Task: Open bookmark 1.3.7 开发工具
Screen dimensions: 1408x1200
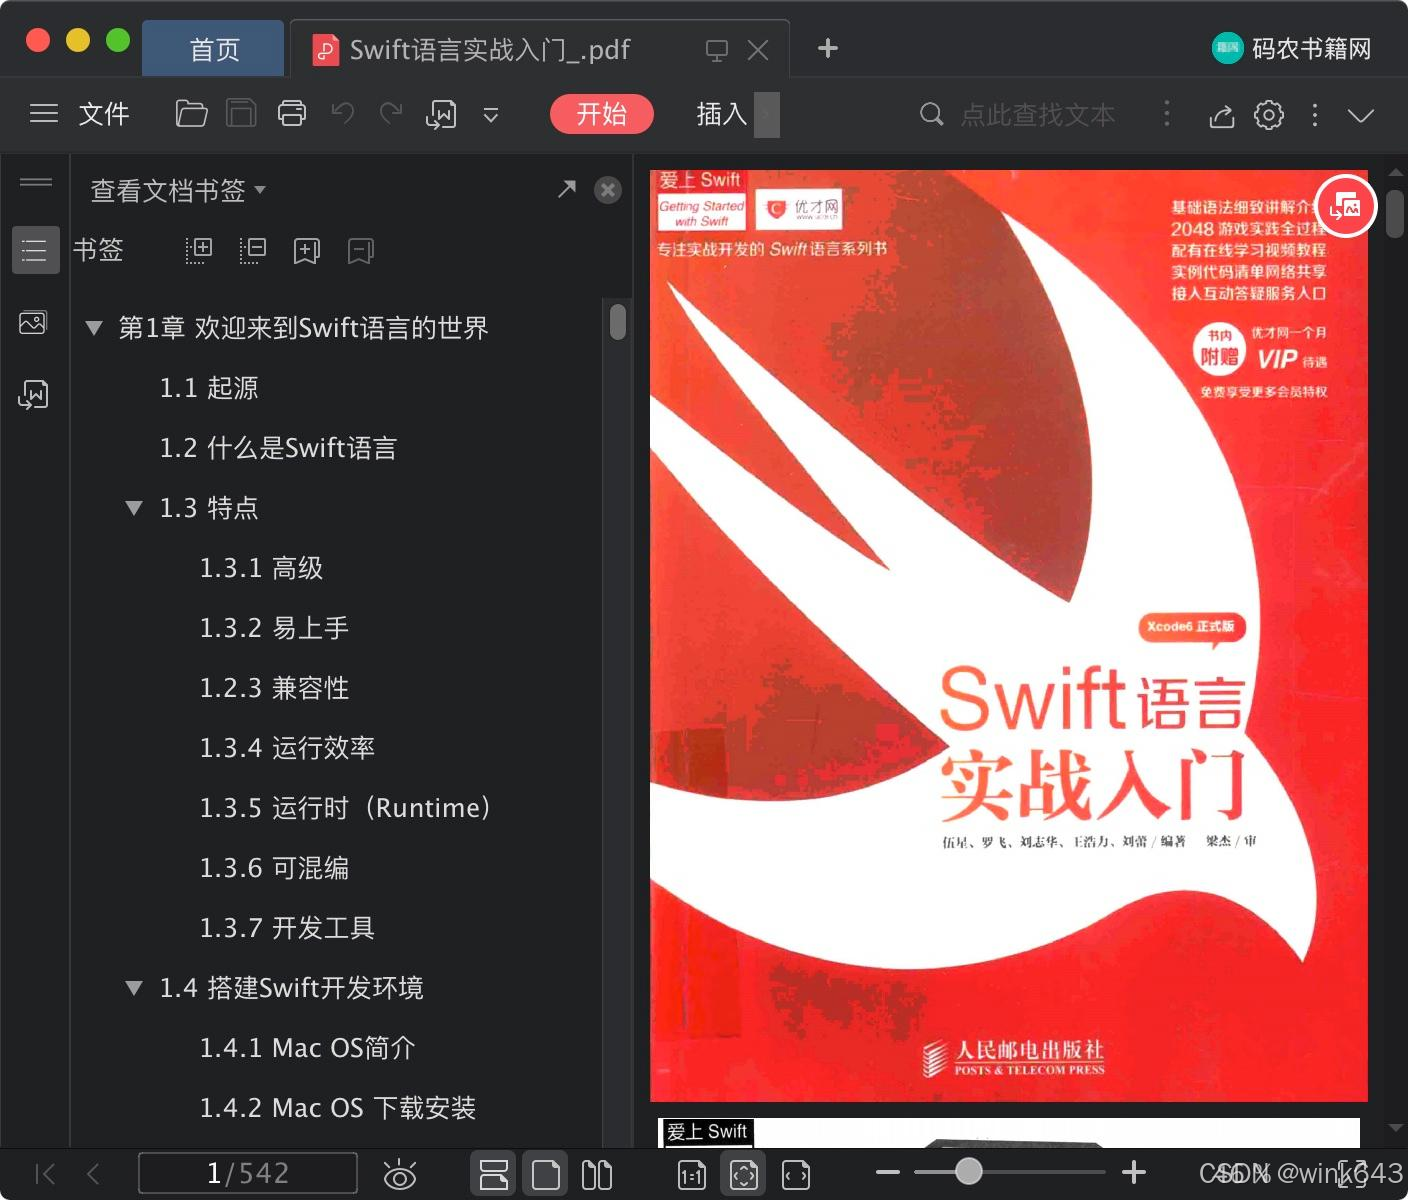Action: (287, 928)
